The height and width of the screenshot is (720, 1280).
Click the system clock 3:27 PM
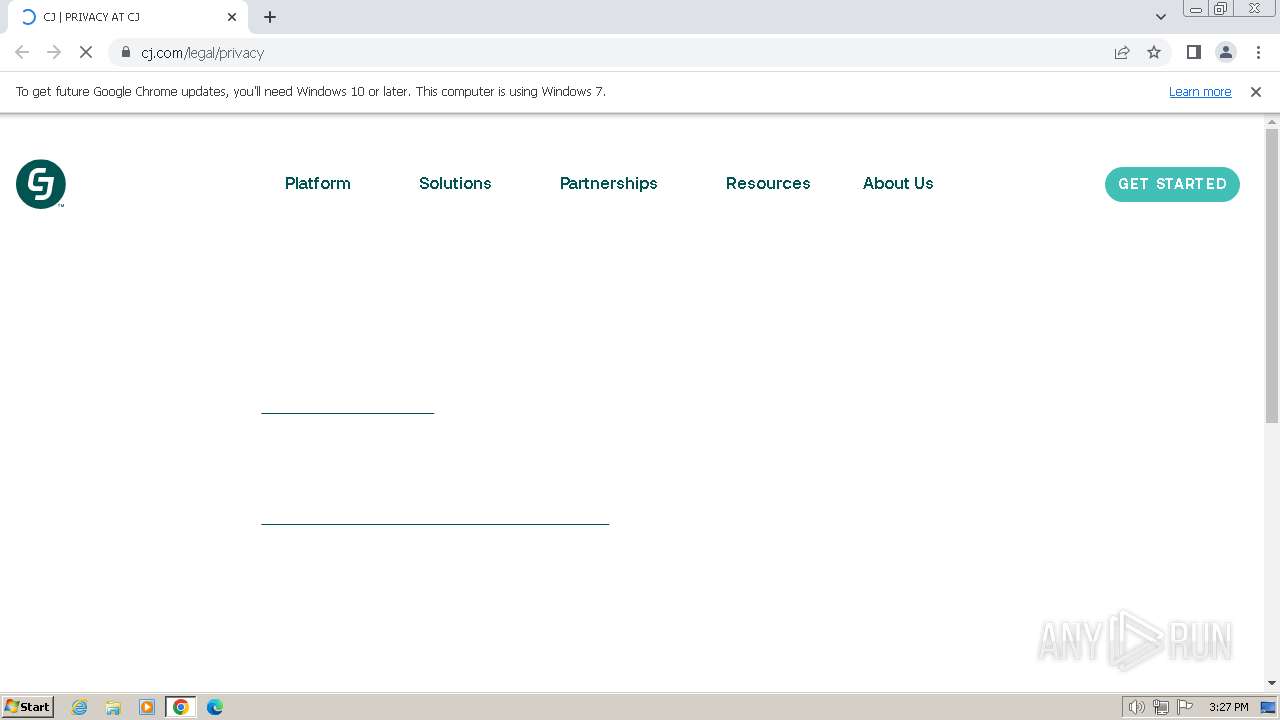click(1228, 707)
